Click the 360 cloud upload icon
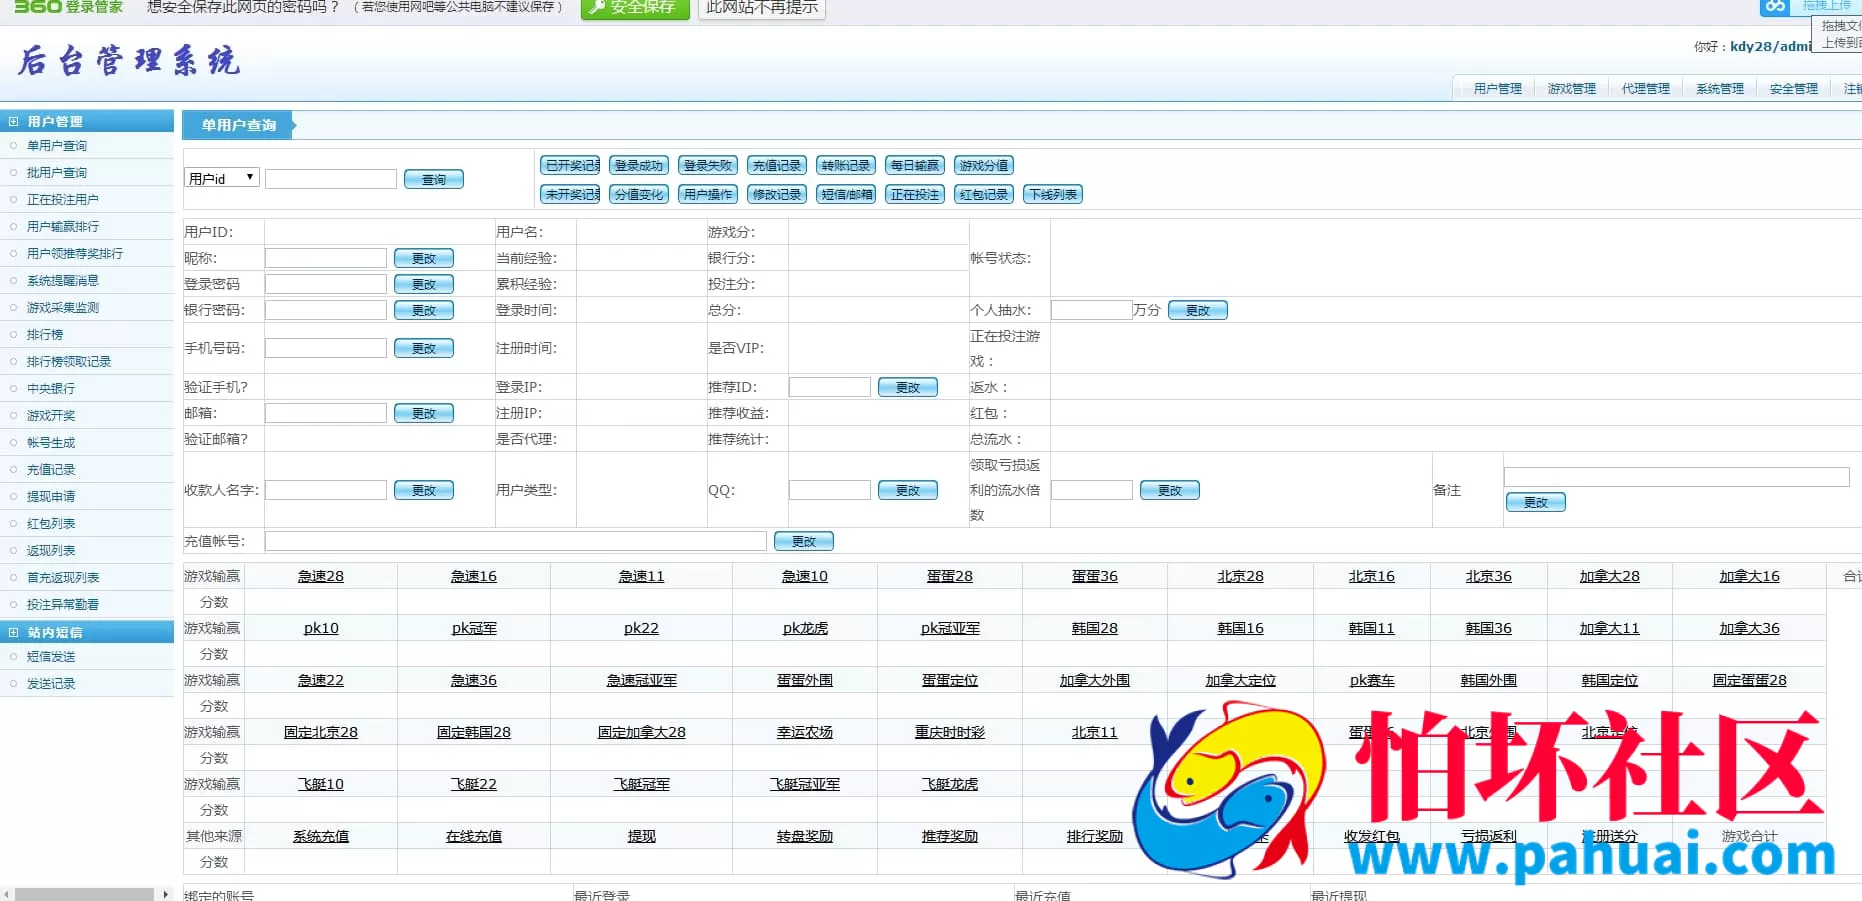This screenshot has height=901, width=1862. pyautogui.click(x=1775, y=6)
